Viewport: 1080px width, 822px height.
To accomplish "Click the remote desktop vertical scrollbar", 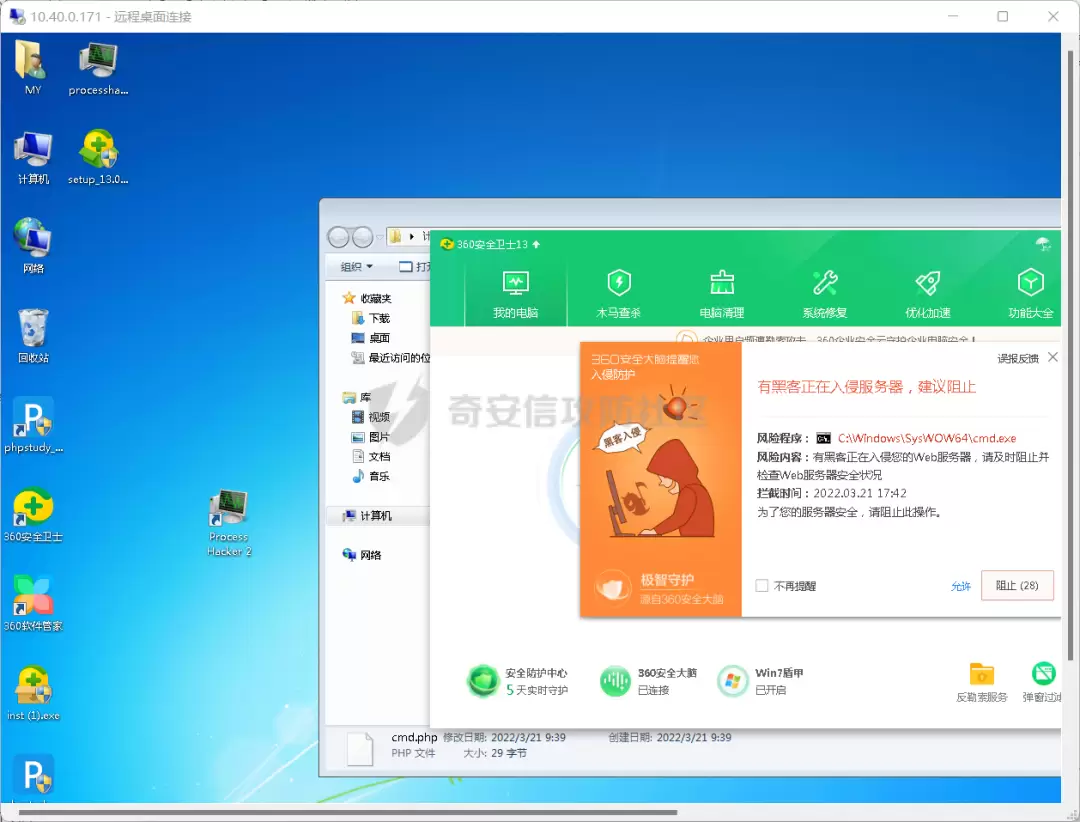I will [x=1070, y=356].
